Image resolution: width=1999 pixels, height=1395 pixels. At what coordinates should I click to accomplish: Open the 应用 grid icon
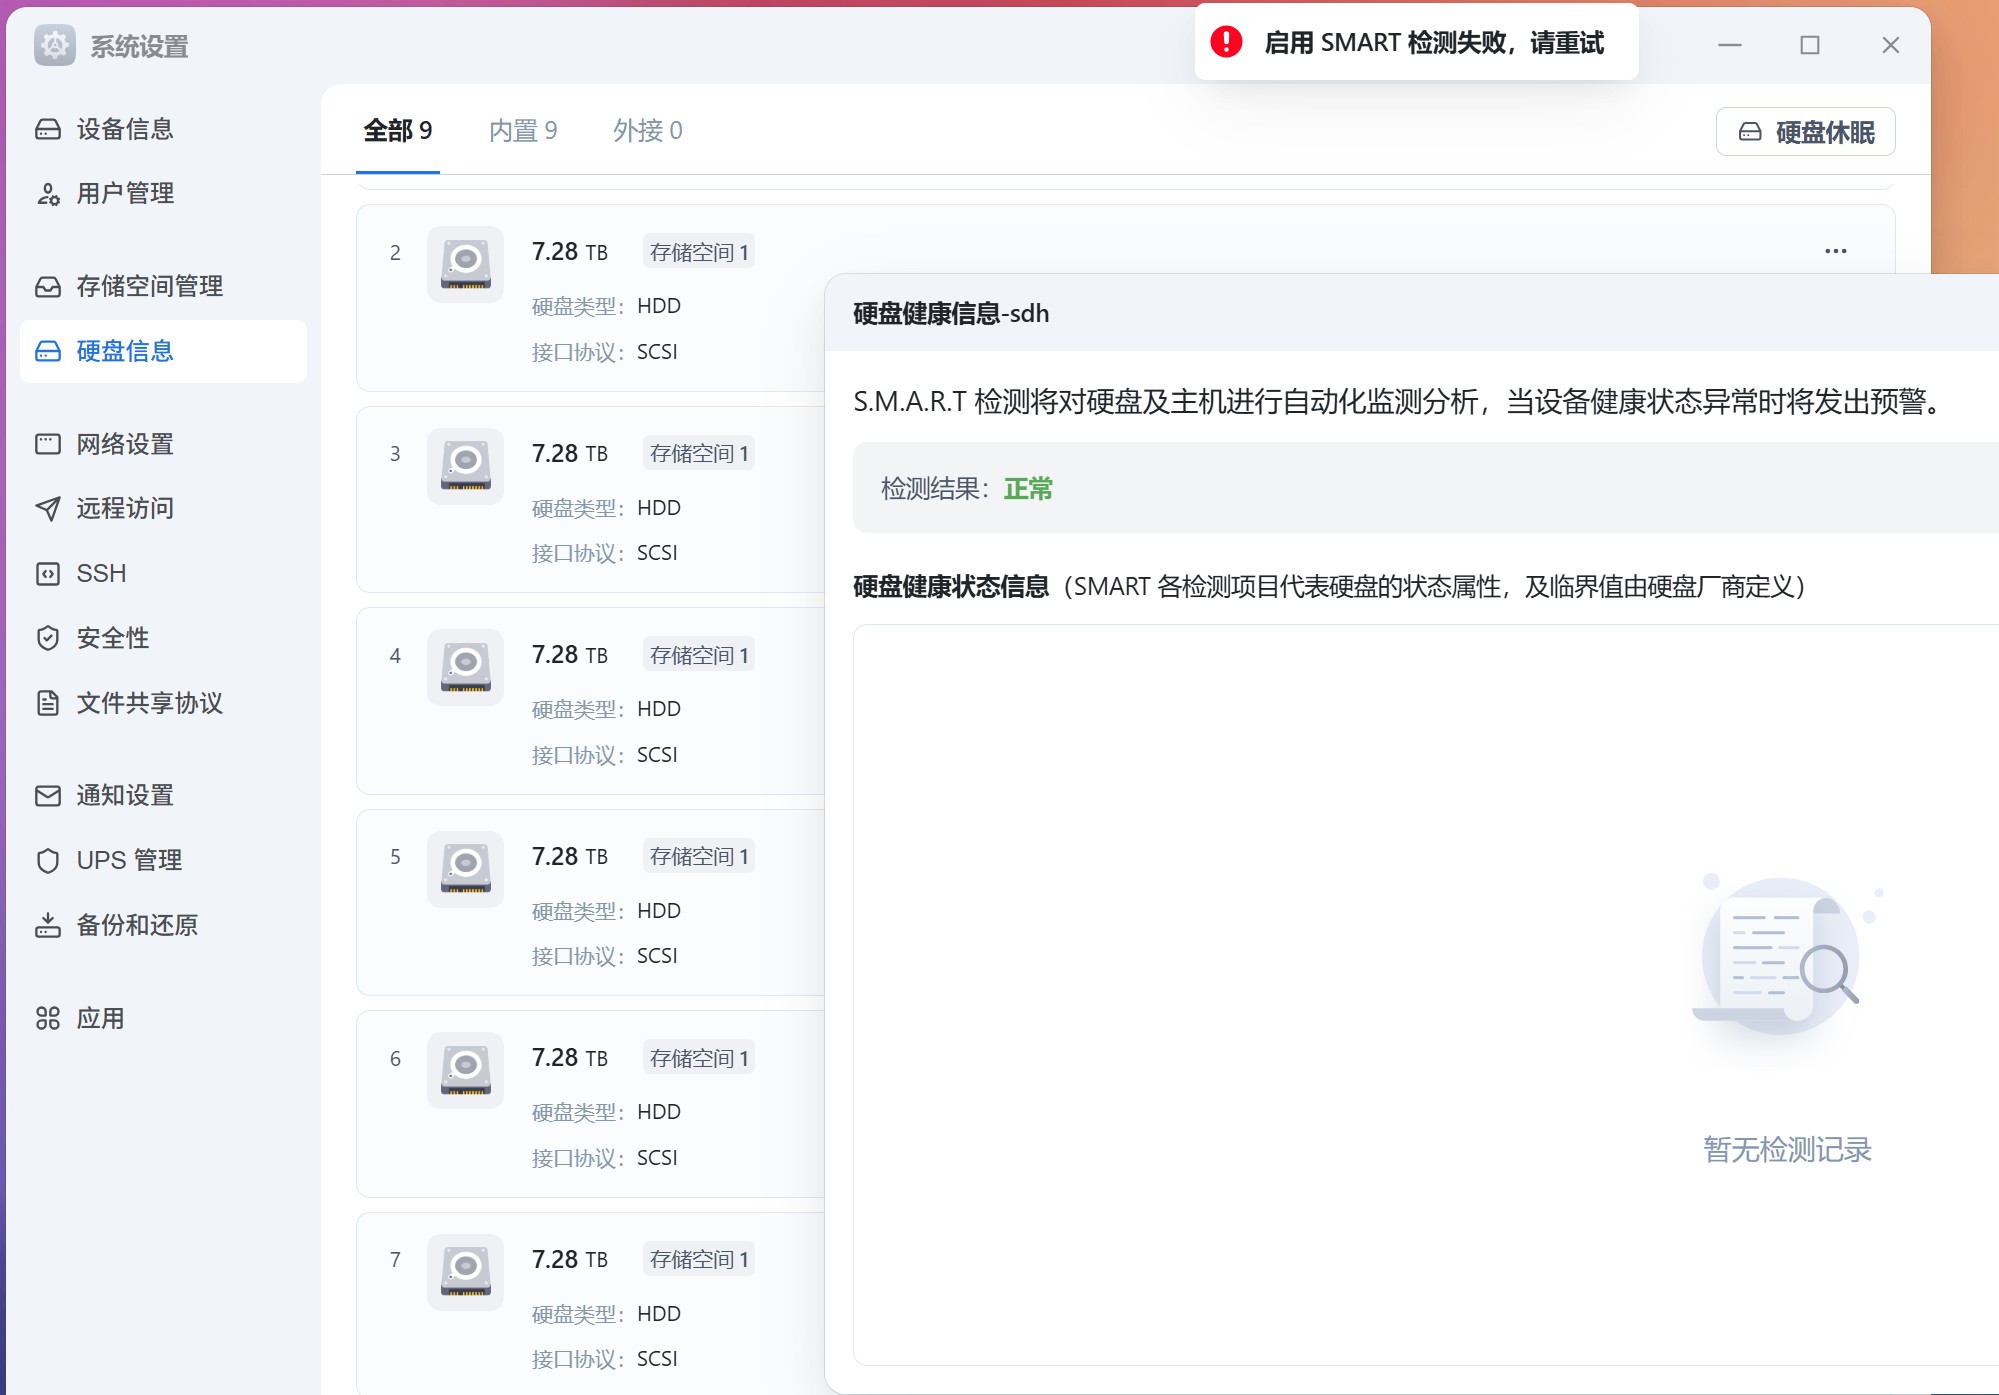[x=48, y=1018]
